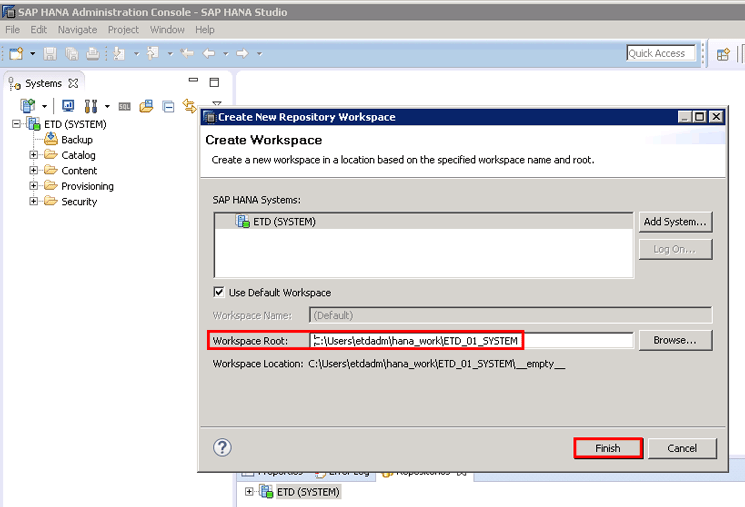This screenshot has width=745, height=507.
Task: Click the Link with Editor arrows icon
Action: pyautogui.click(x=189, y=106)
